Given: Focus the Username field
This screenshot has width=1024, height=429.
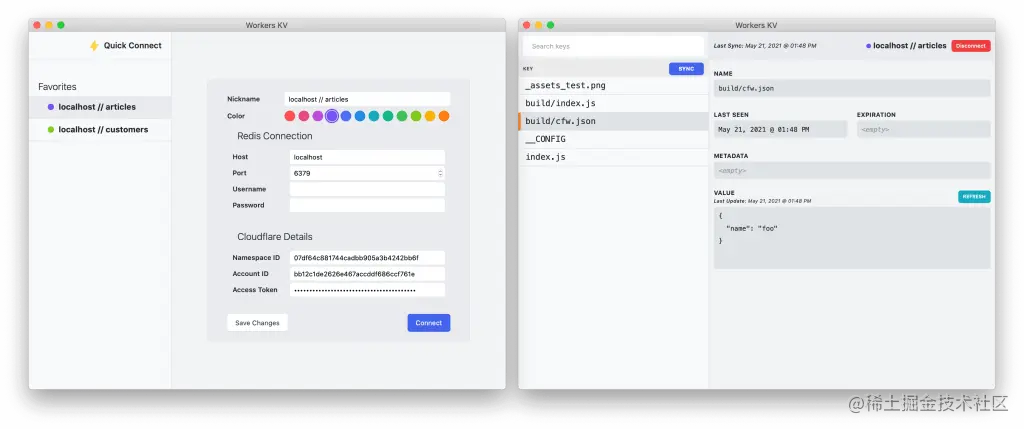Looking at the screenshot, I should click(x=367, y=189).
